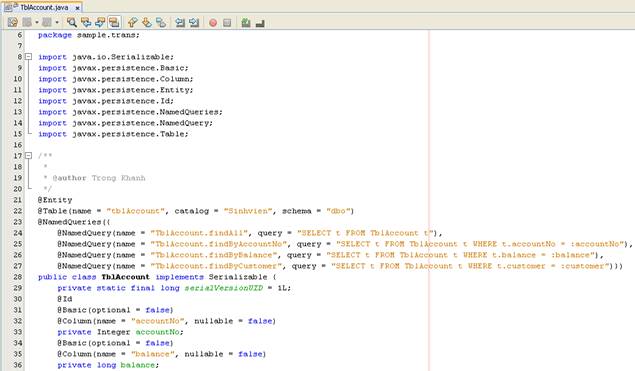Click Find Previous Occurrence icon
This screenshot has height=371, width=635.
[x=86, y=23]
